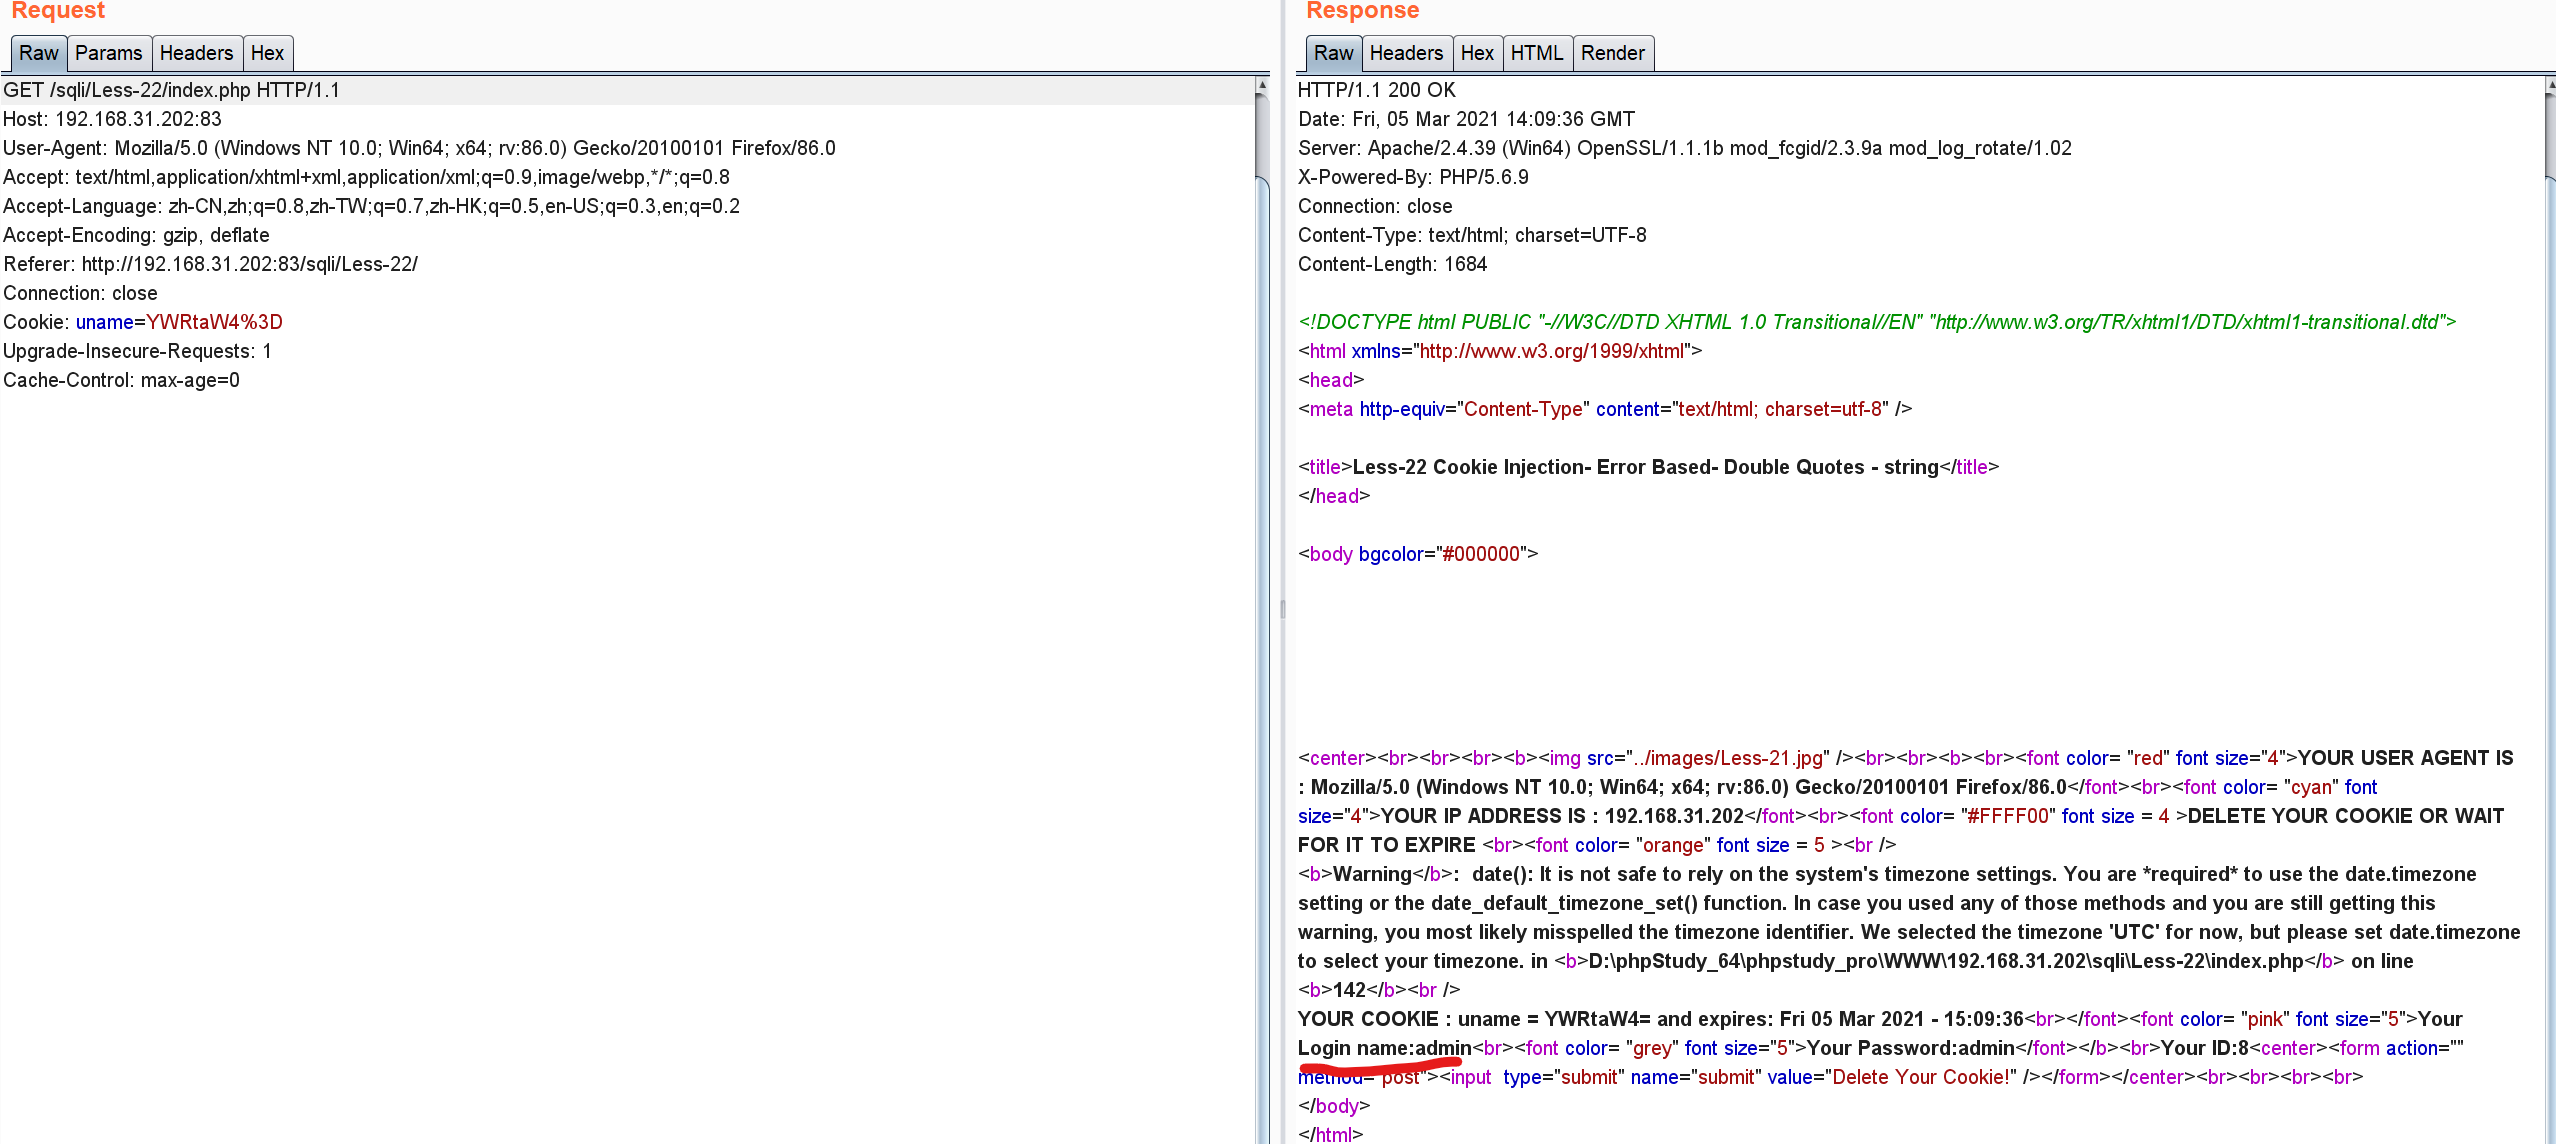Screen dimensions: 2556x1144
Task: Click the Content-Type: text/html response header
Action: click(1472, 235)
